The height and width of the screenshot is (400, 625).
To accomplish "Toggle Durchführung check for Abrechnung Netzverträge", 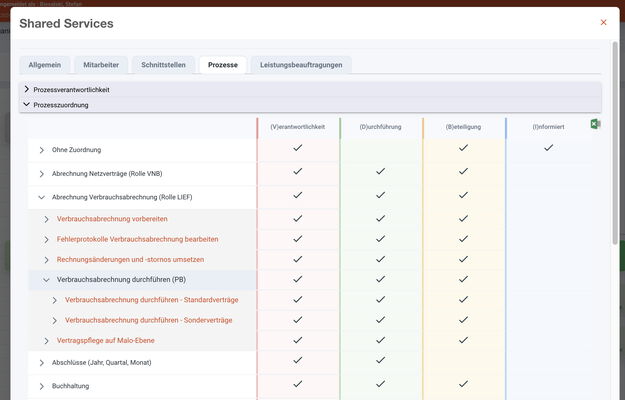I will coord(380,171).
